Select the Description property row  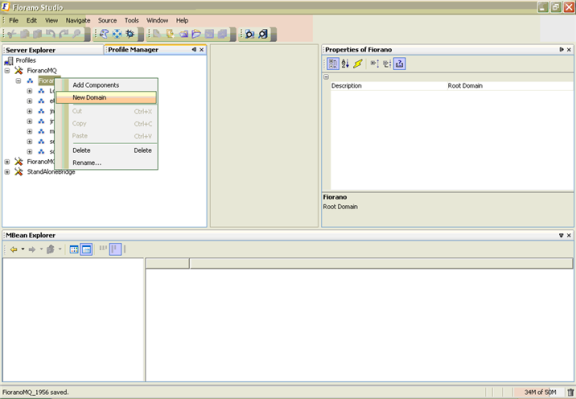(452, 86)
